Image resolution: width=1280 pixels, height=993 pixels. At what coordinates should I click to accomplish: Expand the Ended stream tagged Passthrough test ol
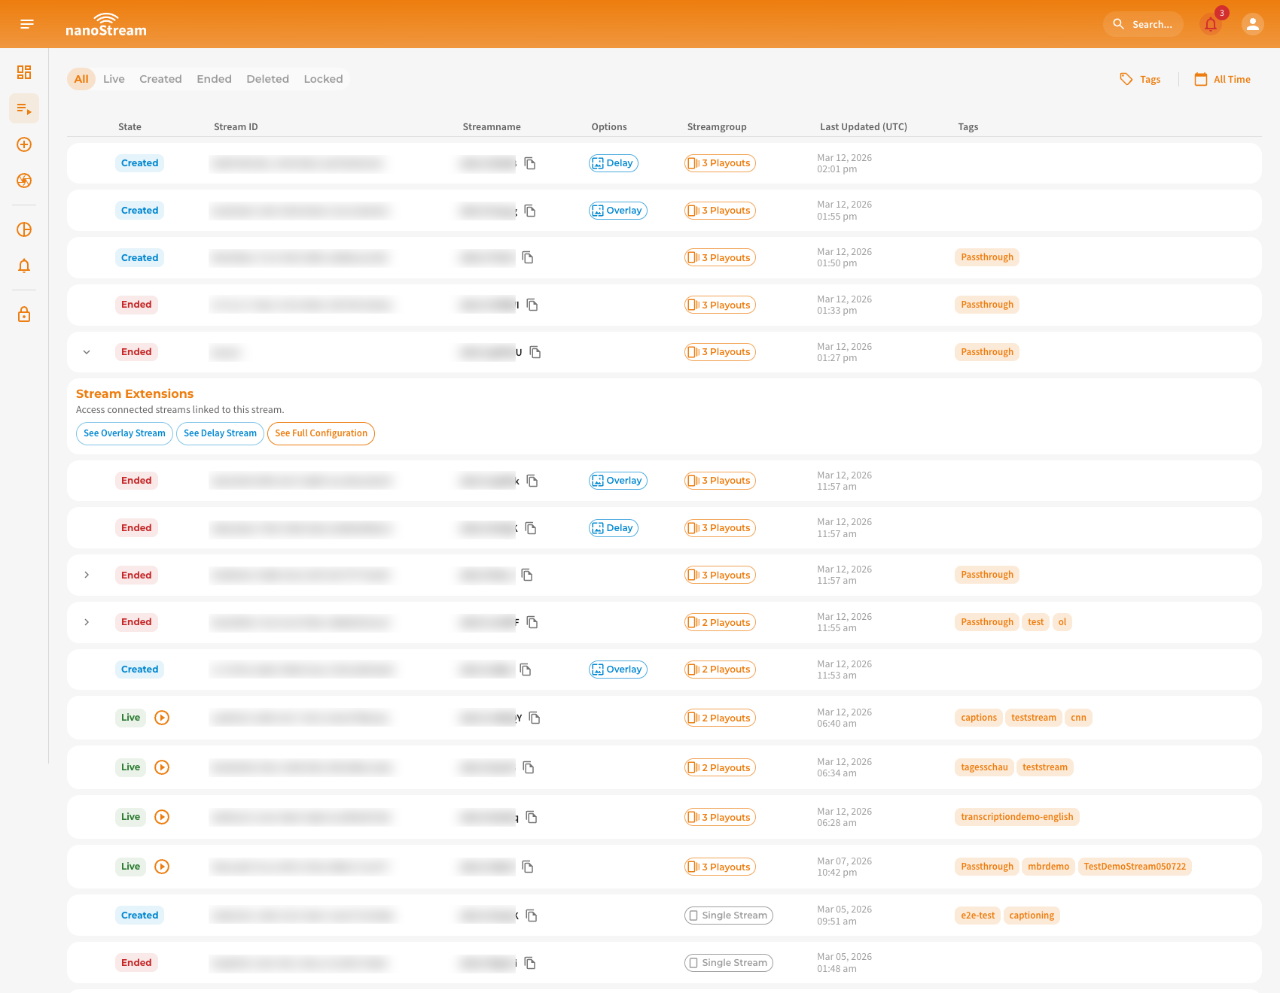(86, 621)
